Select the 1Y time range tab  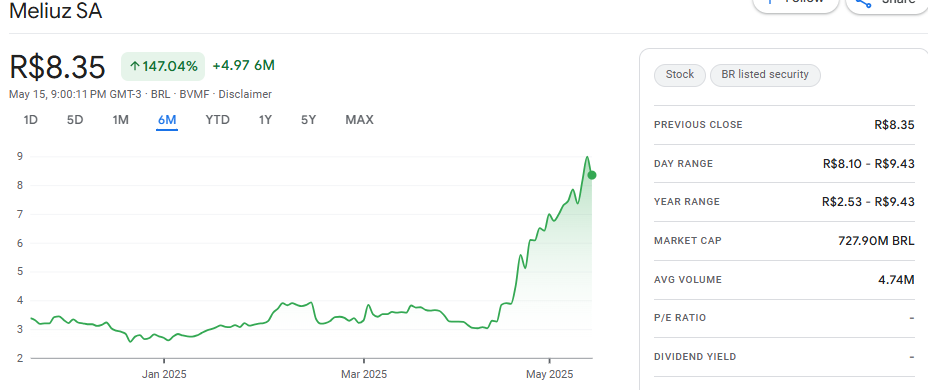(265, 120)
